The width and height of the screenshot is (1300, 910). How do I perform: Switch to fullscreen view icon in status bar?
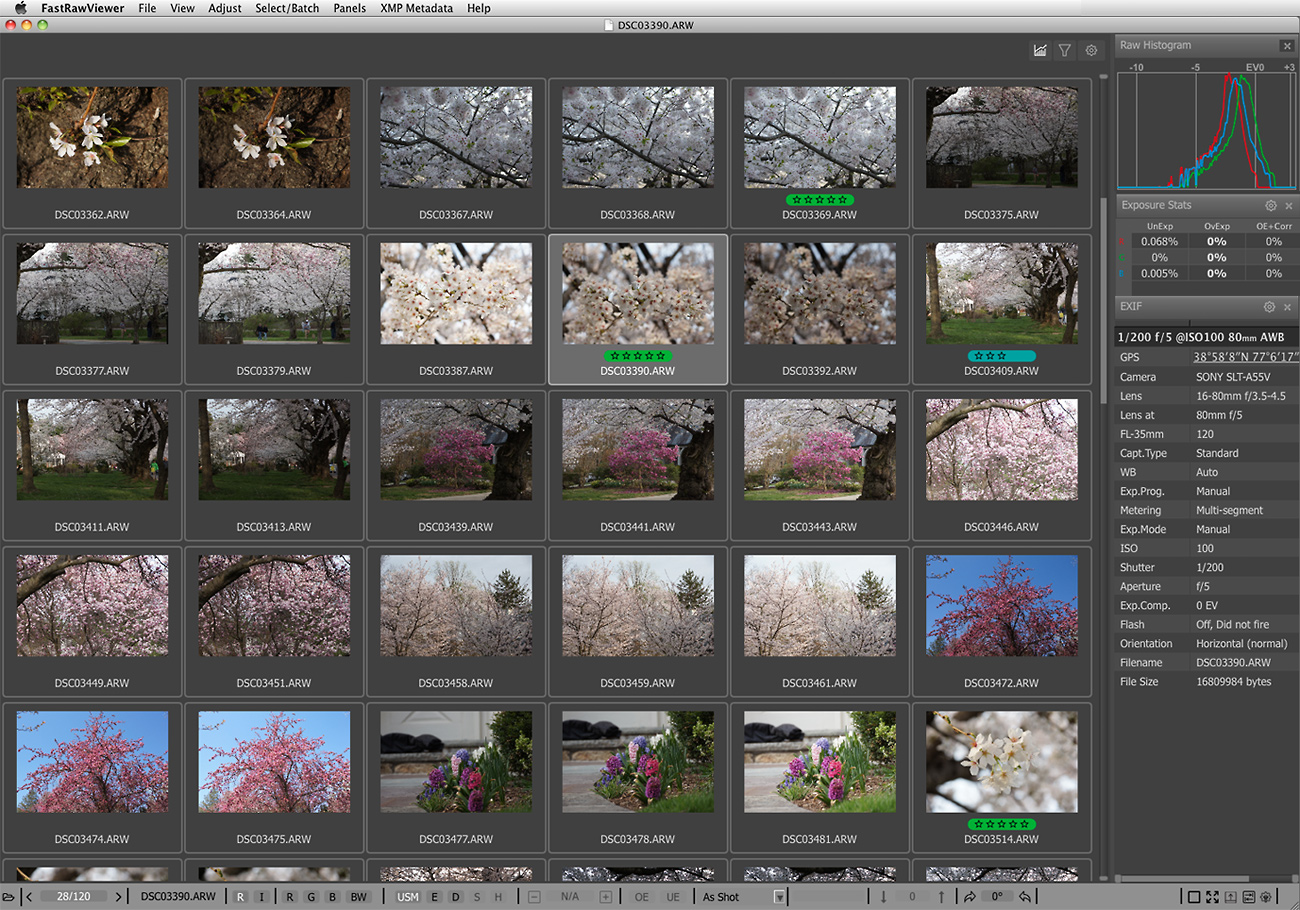pyautogui.click(x=1212, y=897)
